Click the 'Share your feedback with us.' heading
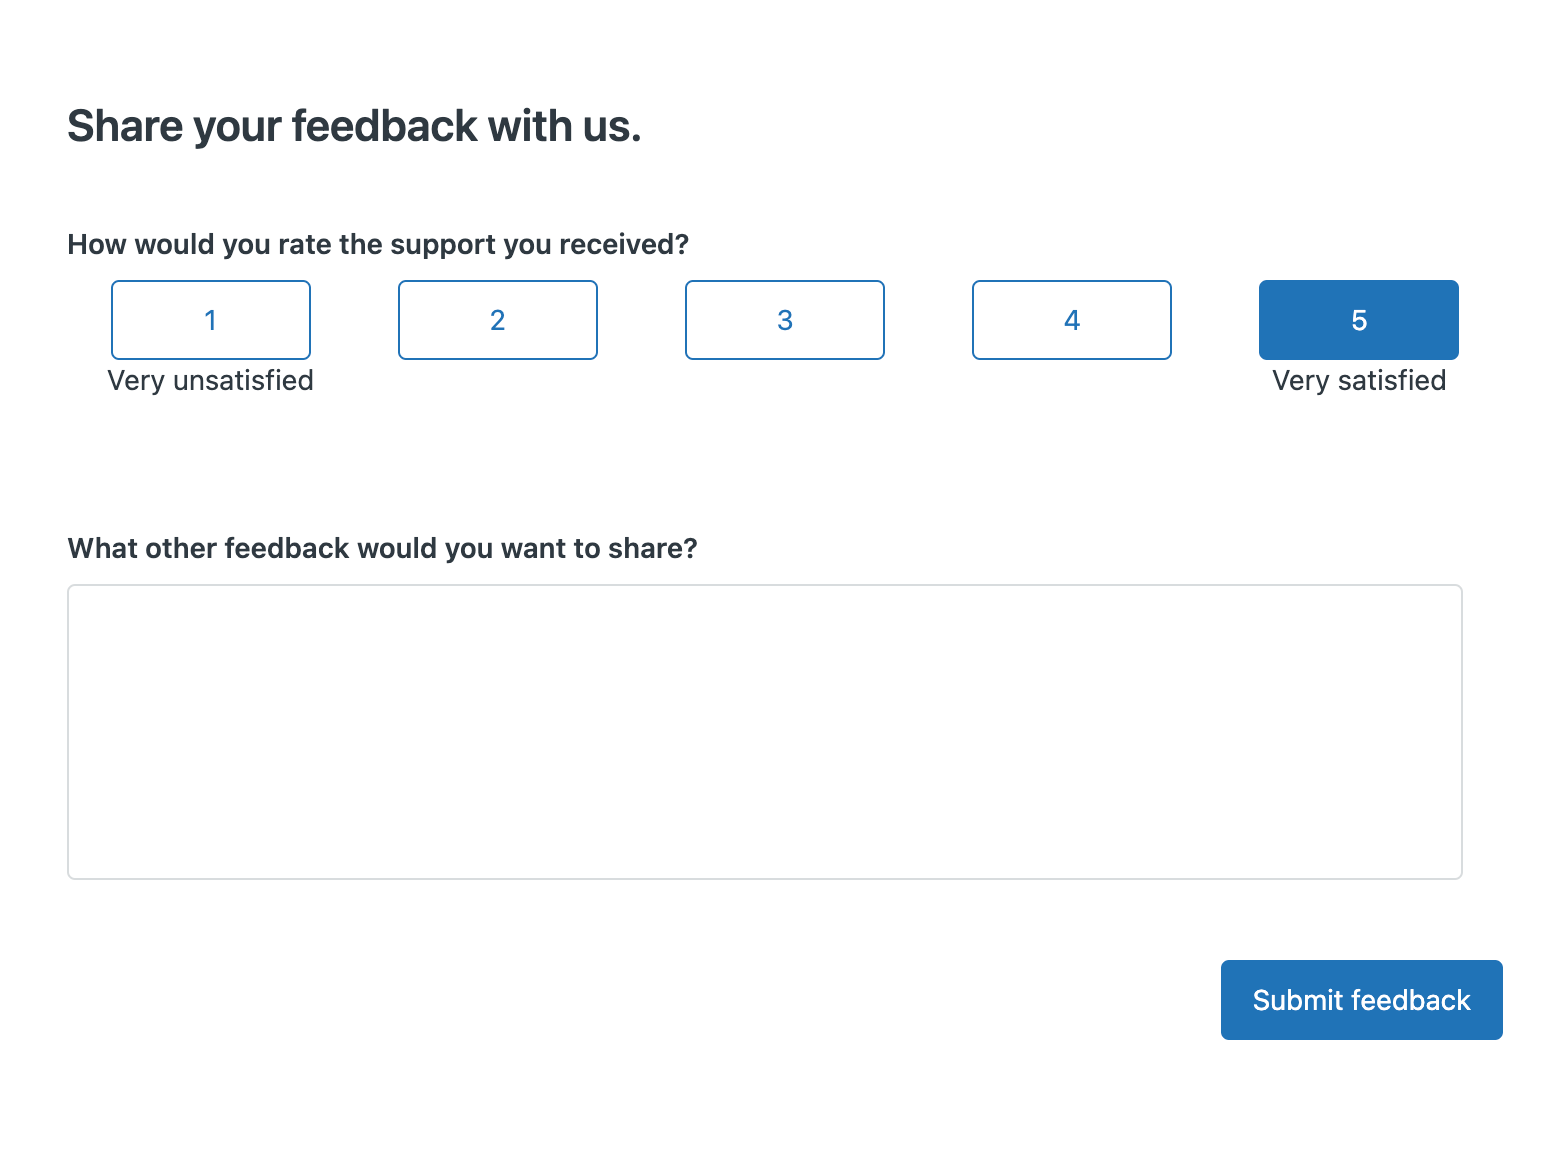Screen dimensions: 1554x1154 (354, 127)
